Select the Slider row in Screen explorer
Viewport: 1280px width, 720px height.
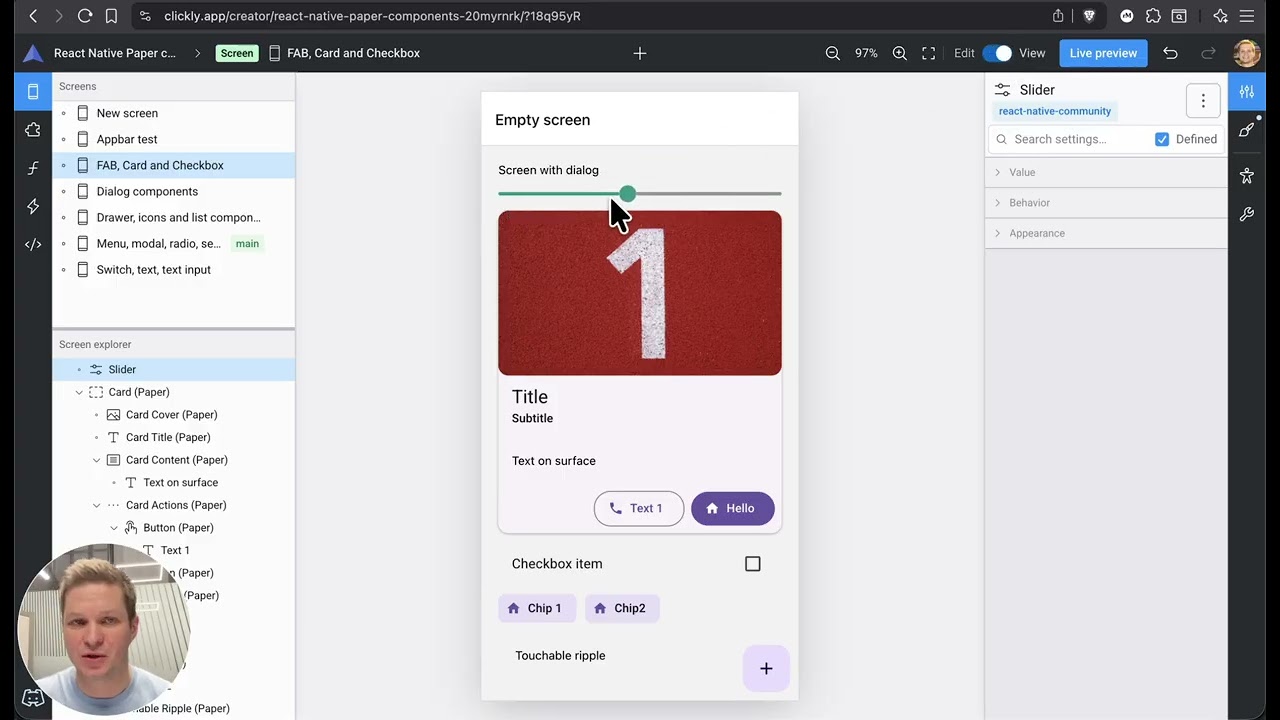[174, 369]
